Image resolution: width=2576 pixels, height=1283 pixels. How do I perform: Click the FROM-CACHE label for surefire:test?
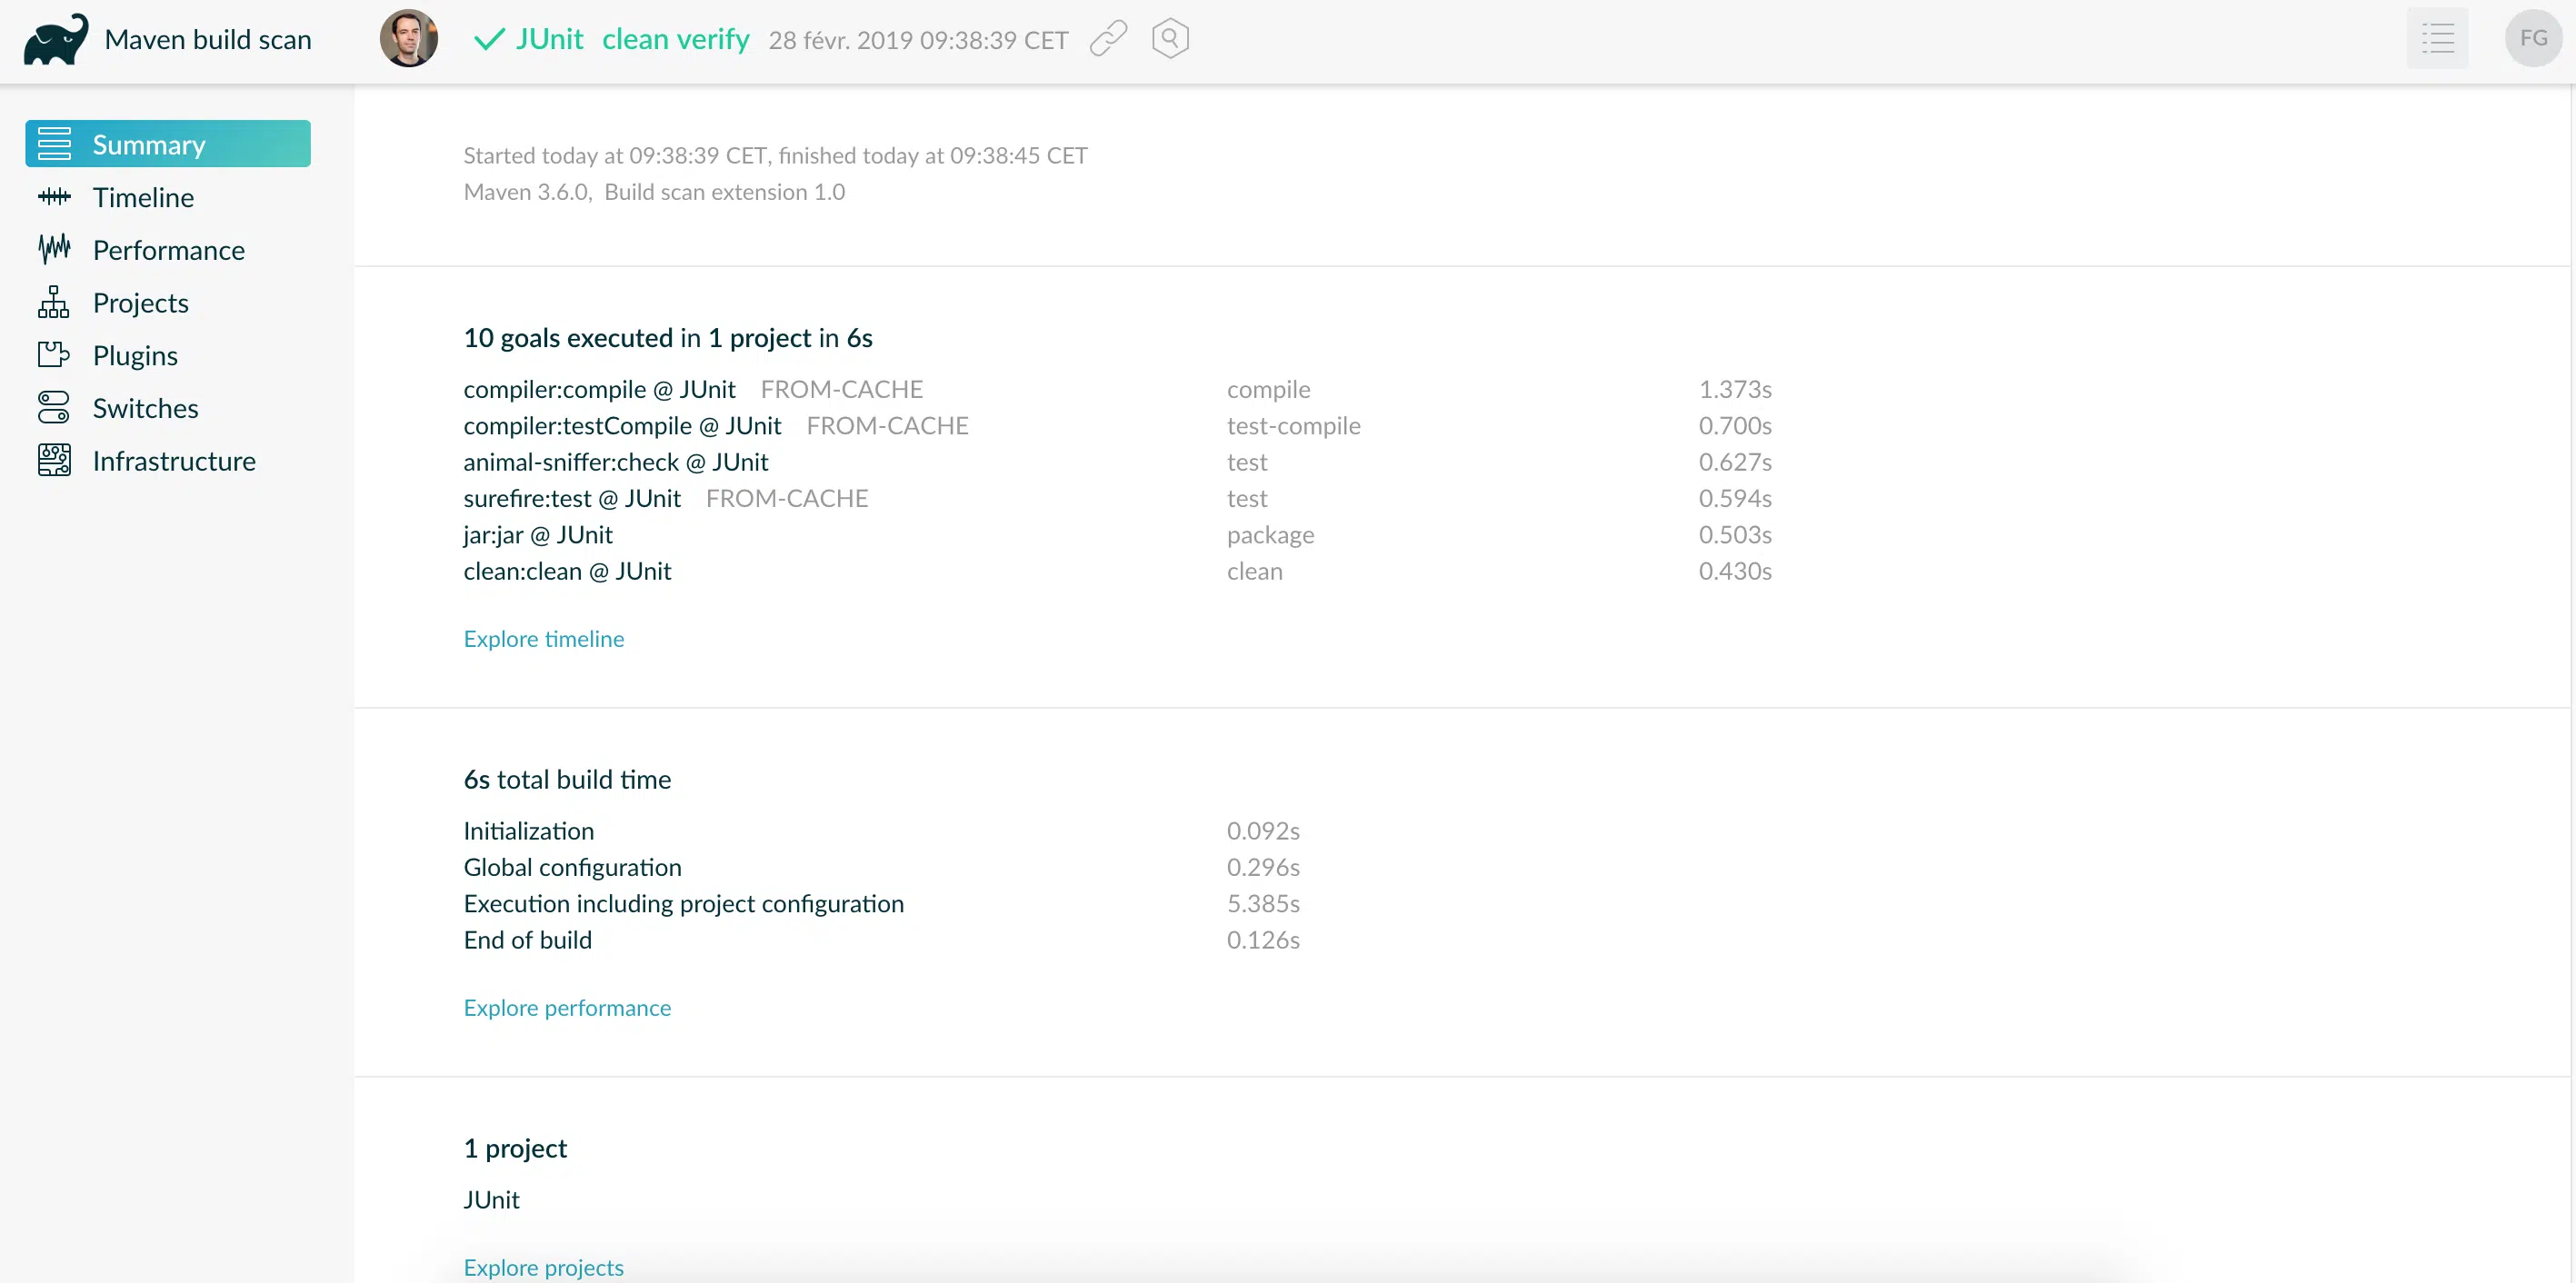coord(787,498)
